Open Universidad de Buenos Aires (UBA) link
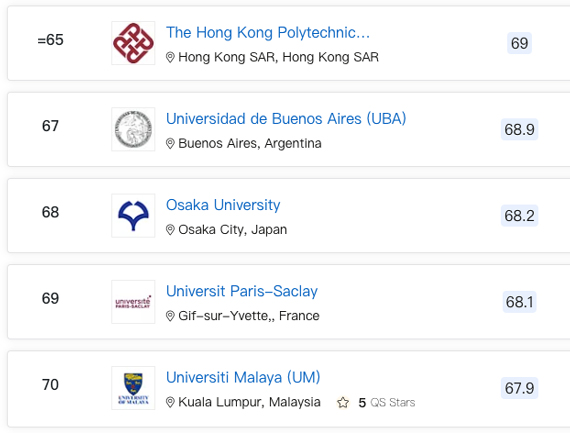 point(286,119)
